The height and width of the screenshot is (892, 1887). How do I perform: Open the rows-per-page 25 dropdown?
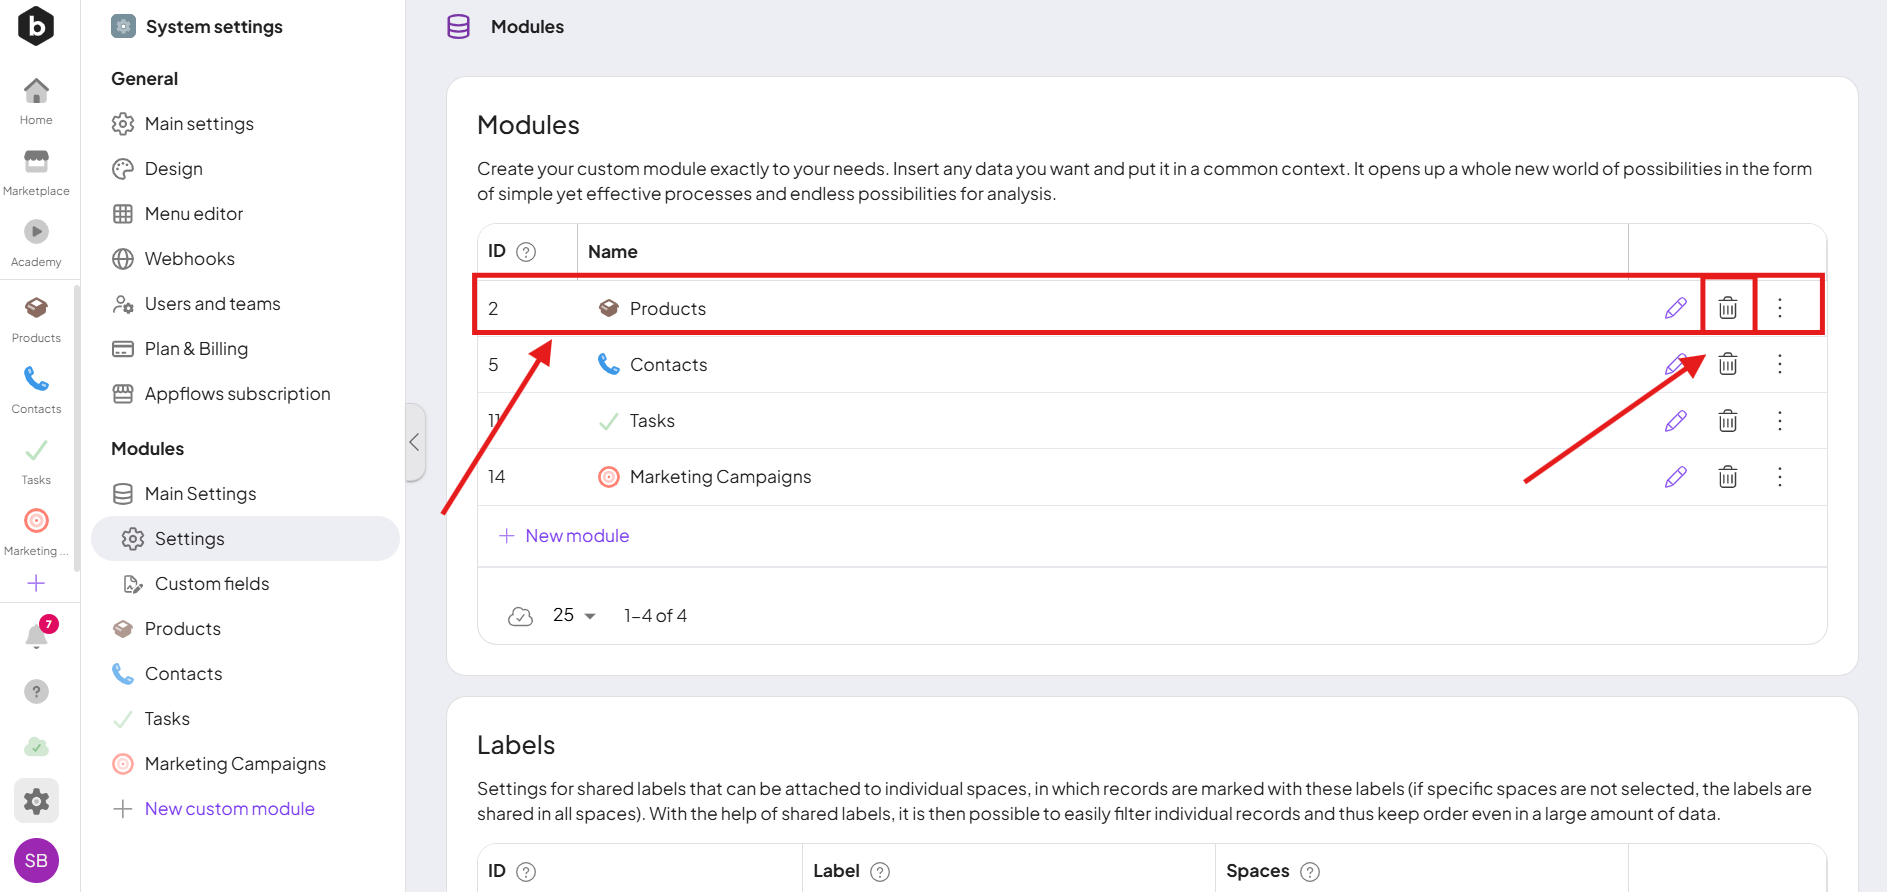pos(574,615)
